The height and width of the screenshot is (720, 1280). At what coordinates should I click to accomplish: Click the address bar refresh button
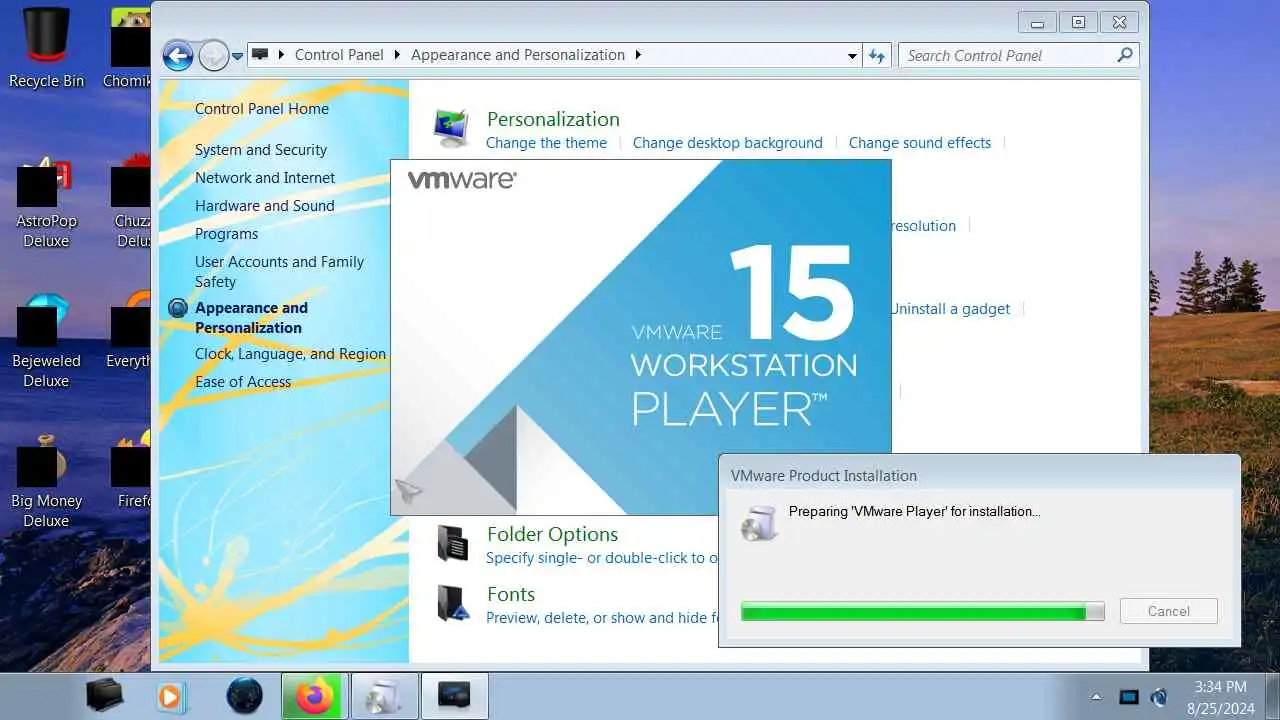(877, 56)
